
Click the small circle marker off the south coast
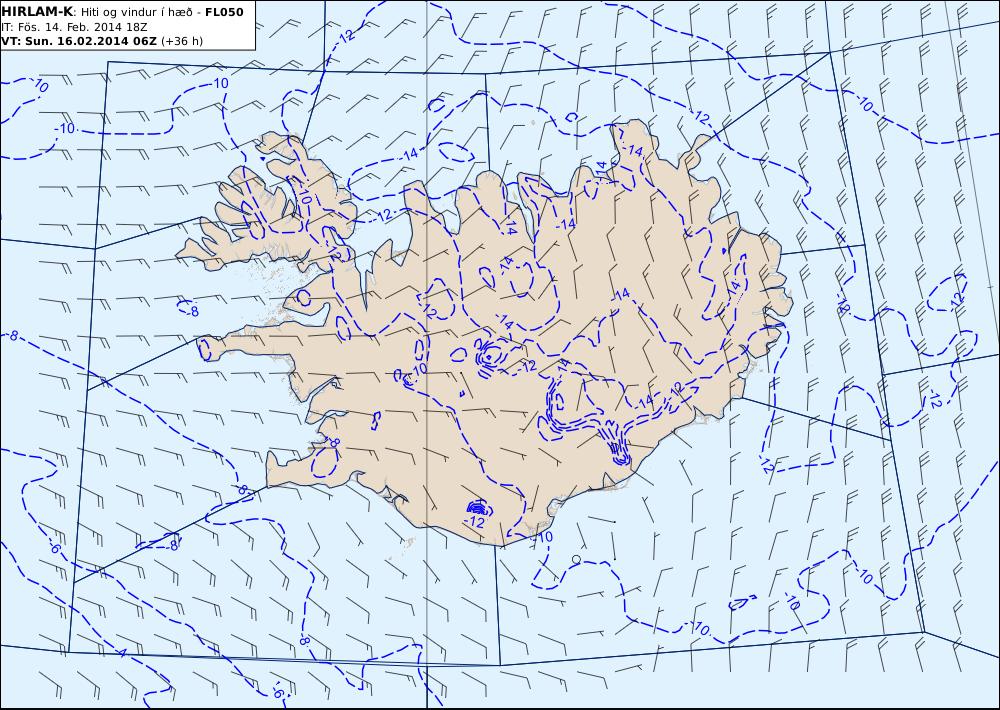577,559
